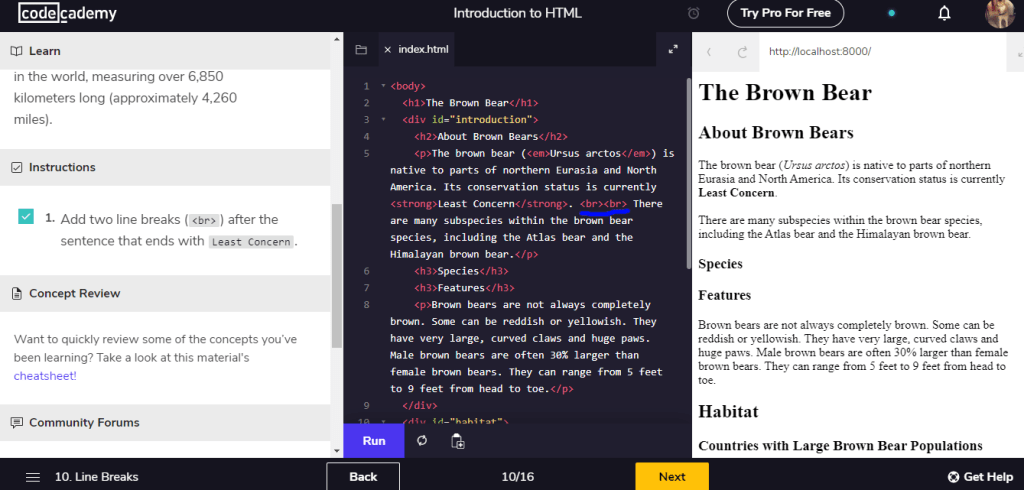Copy code using the clipboard icon
The image size is (1024, 490).
point(457,441)
